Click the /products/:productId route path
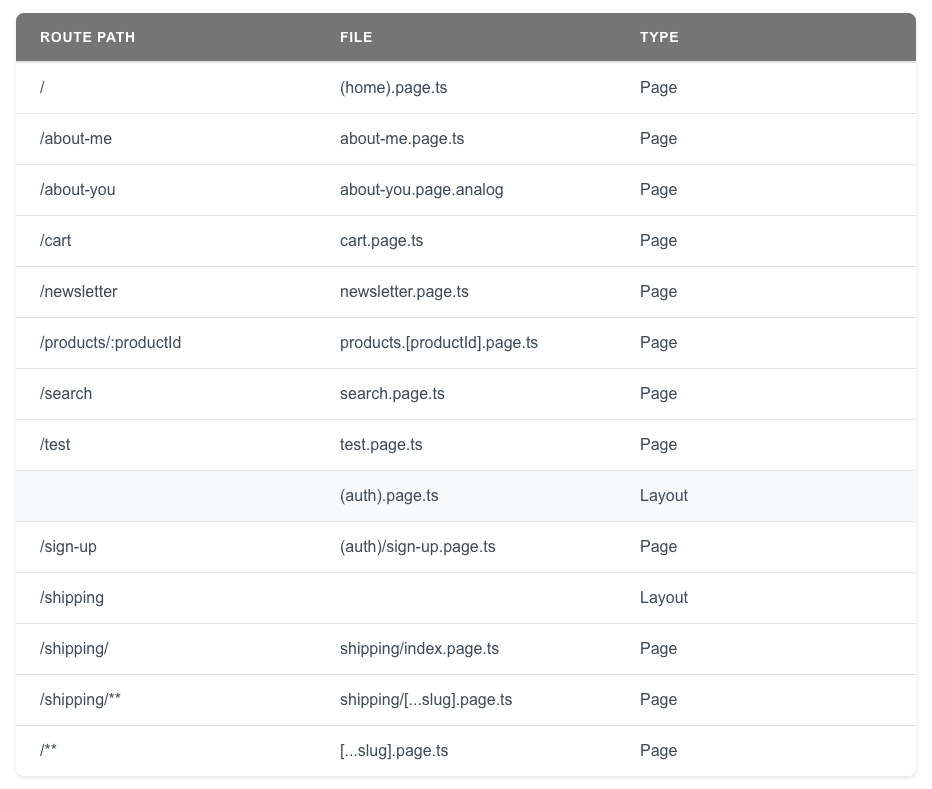The height and width of the screenshot is (789, 932). pyautogui.click(x=110, y=342)
